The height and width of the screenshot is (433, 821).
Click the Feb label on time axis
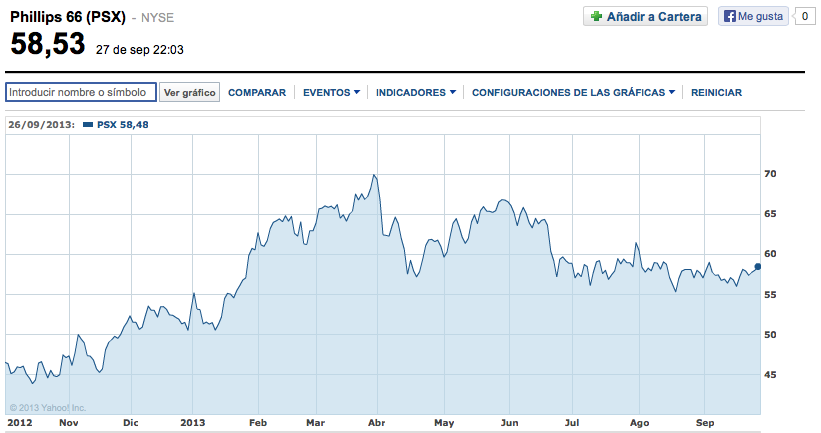pyautogui.click(x=258, y=423)
